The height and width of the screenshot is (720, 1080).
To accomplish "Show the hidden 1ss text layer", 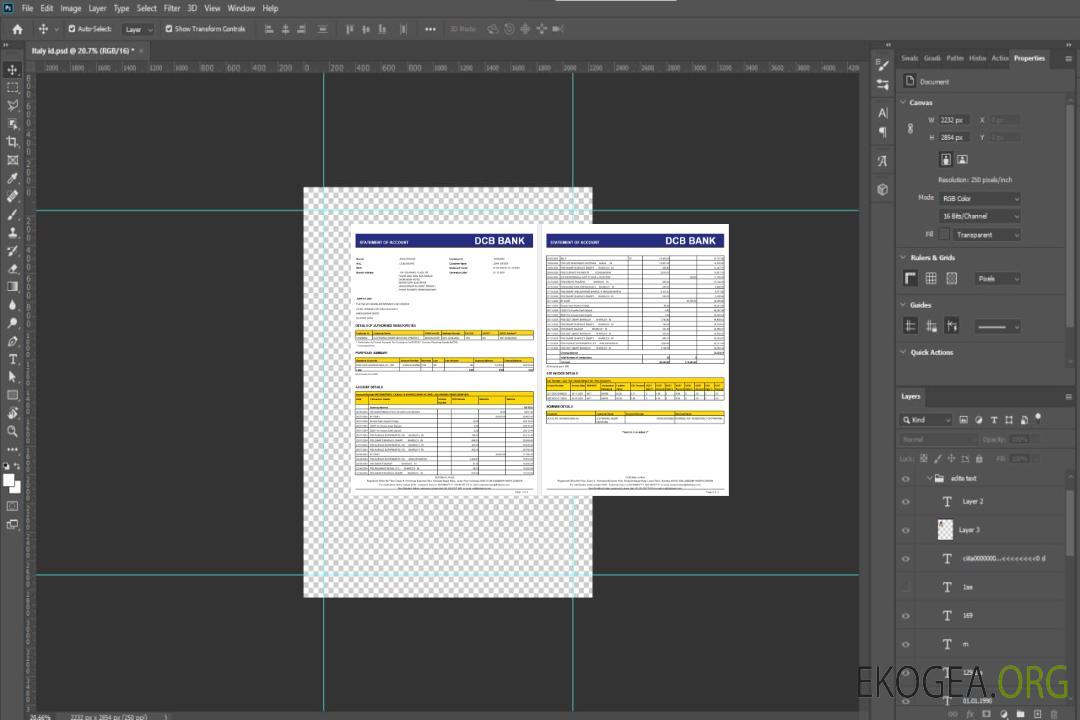I will point(906,587).
